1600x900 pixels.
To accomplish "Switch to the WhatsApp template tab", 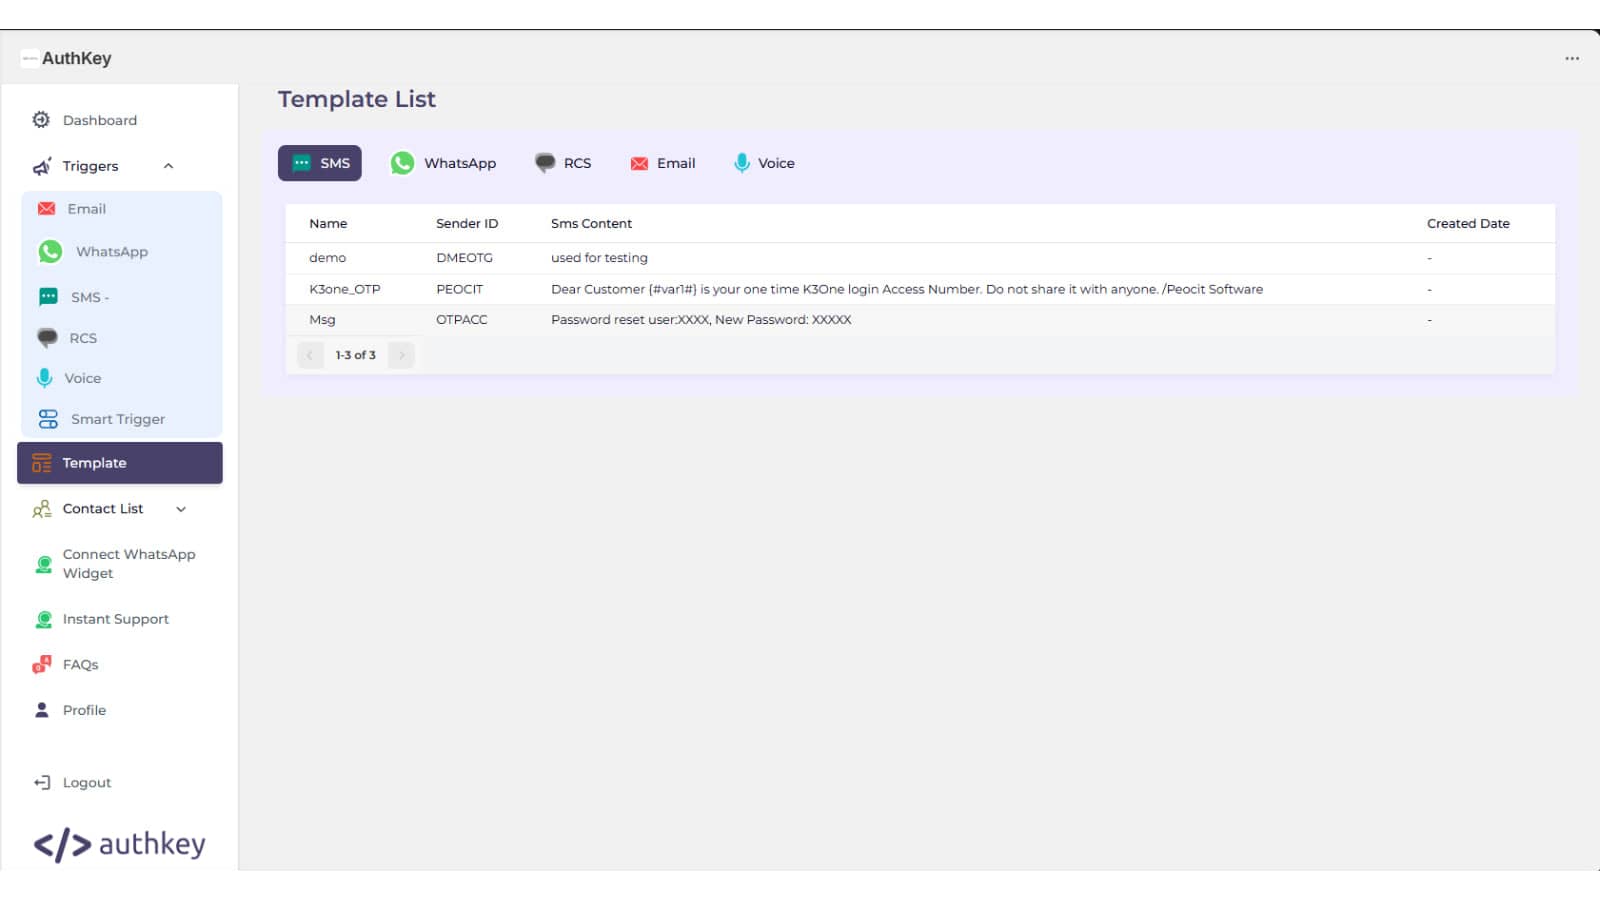I will tap(443, 163).
